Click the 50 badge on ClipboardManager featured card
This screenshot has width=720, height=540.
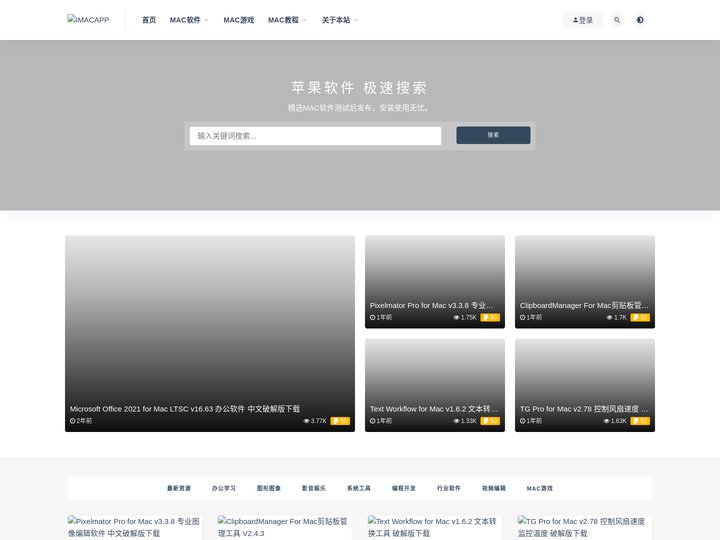click(x=640, y=317)
